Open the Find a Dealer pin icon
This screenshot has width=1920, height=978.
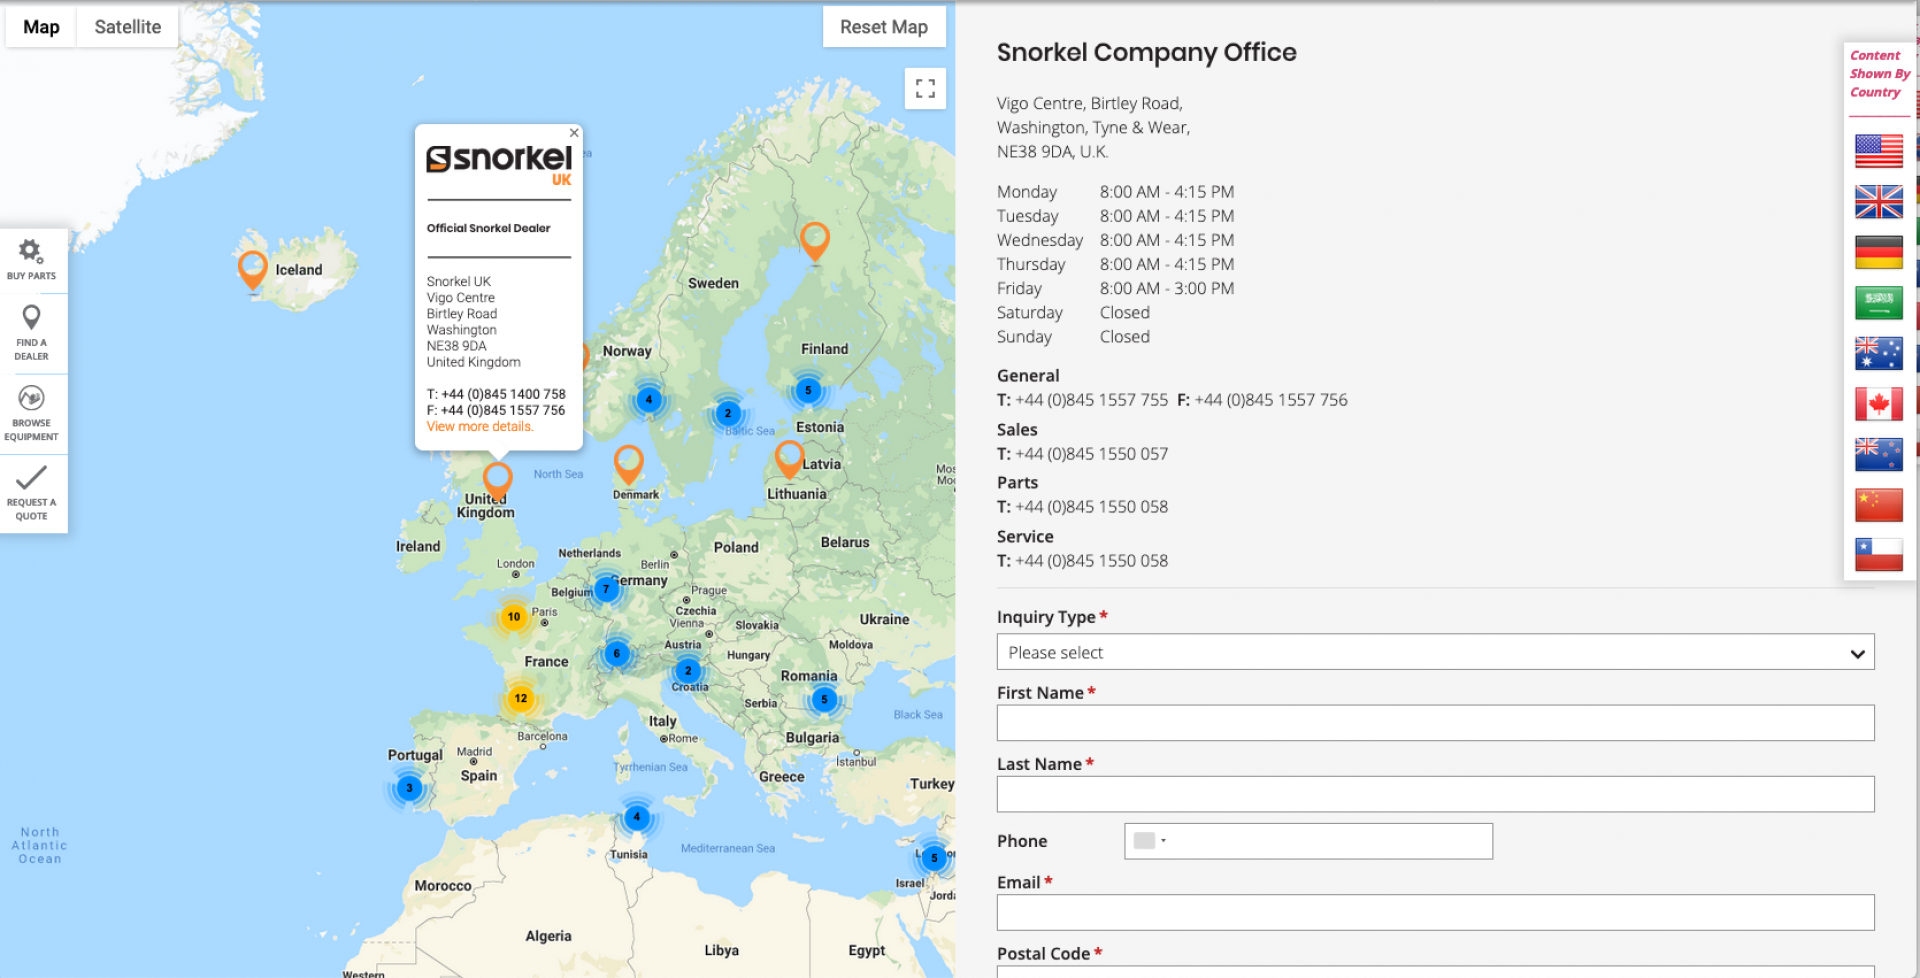tap(31, 318)
